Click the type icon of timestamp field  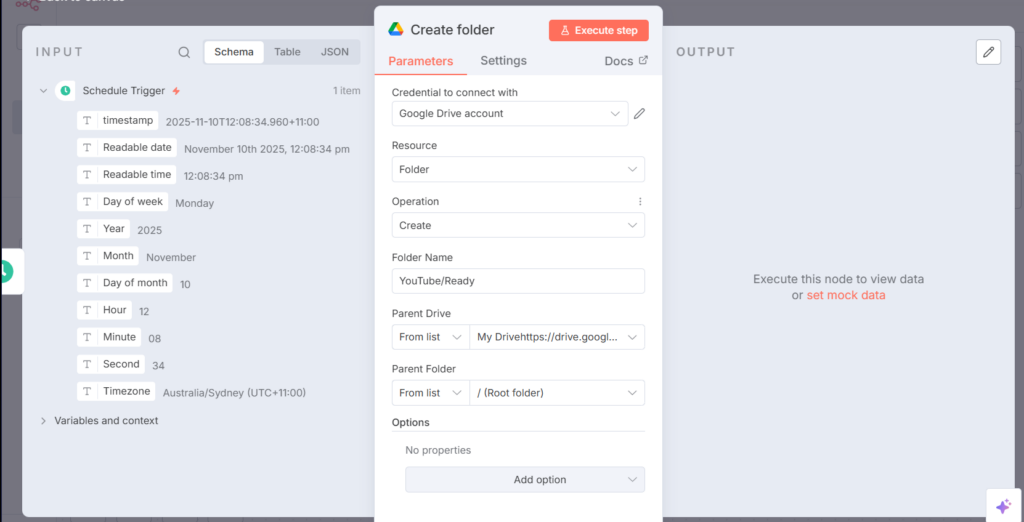87,120
